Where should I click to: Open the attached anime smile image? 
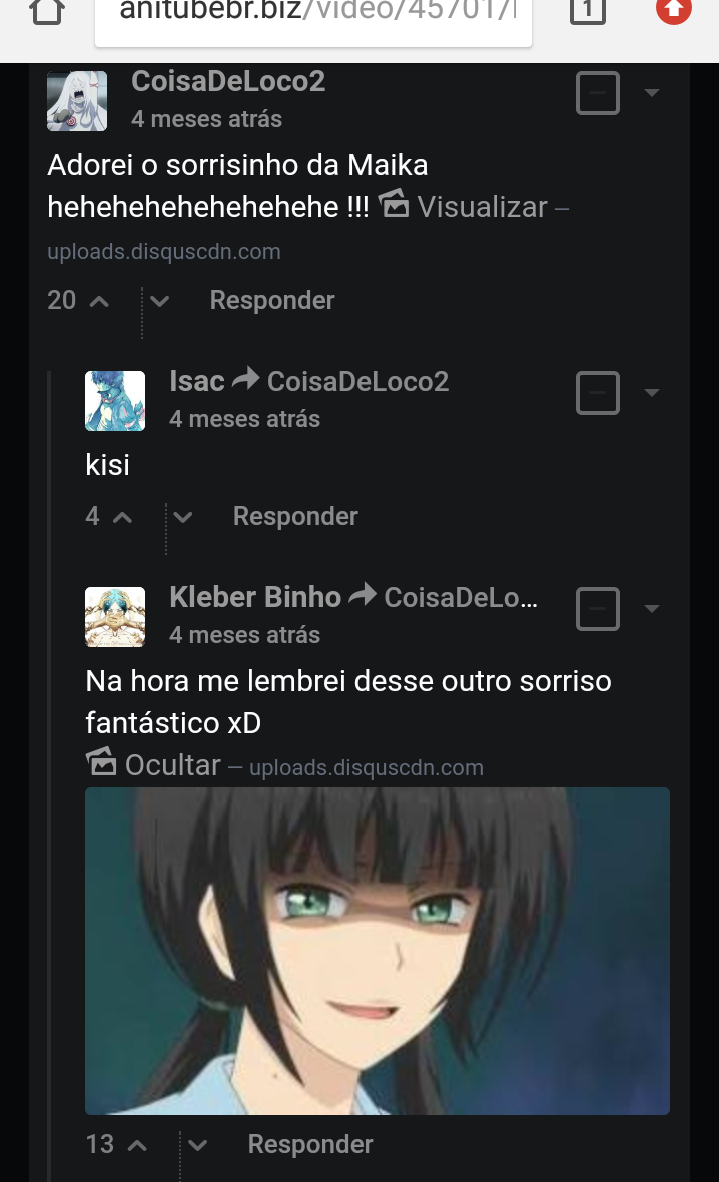[x=377, y=950]
